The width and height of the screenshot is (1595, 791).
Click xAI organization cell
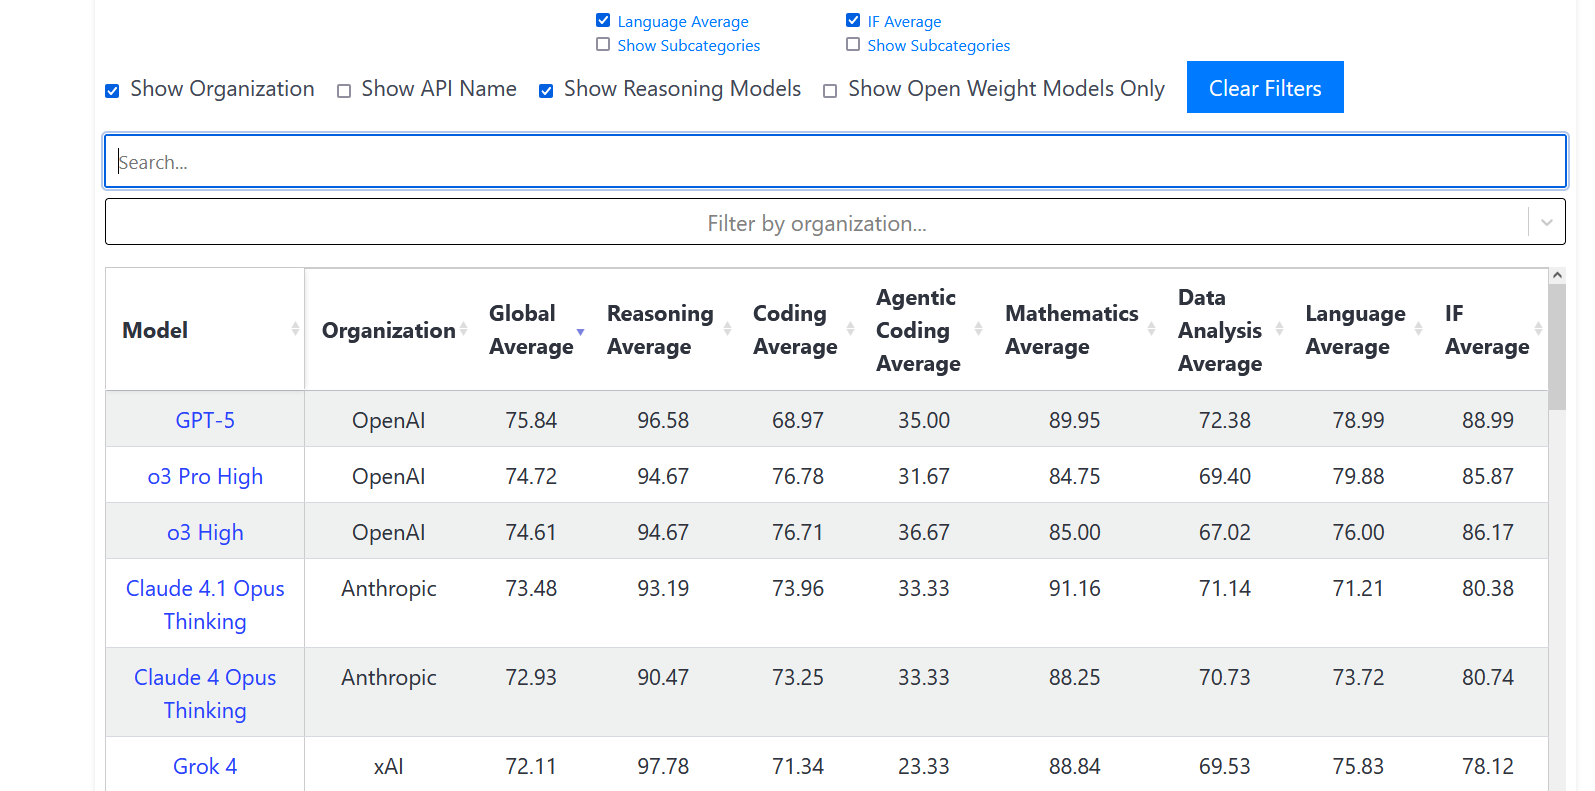pyautogui.click(x=388, y=766)
